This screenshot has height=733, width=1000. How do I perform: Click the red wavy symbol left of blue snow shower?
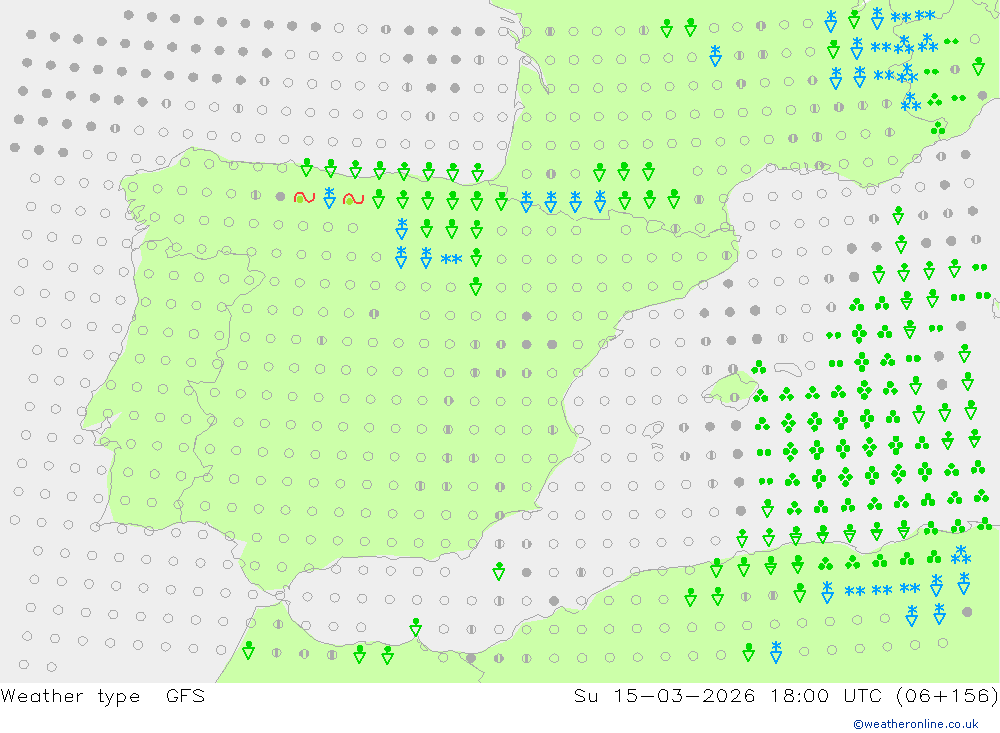click(304, 198)
